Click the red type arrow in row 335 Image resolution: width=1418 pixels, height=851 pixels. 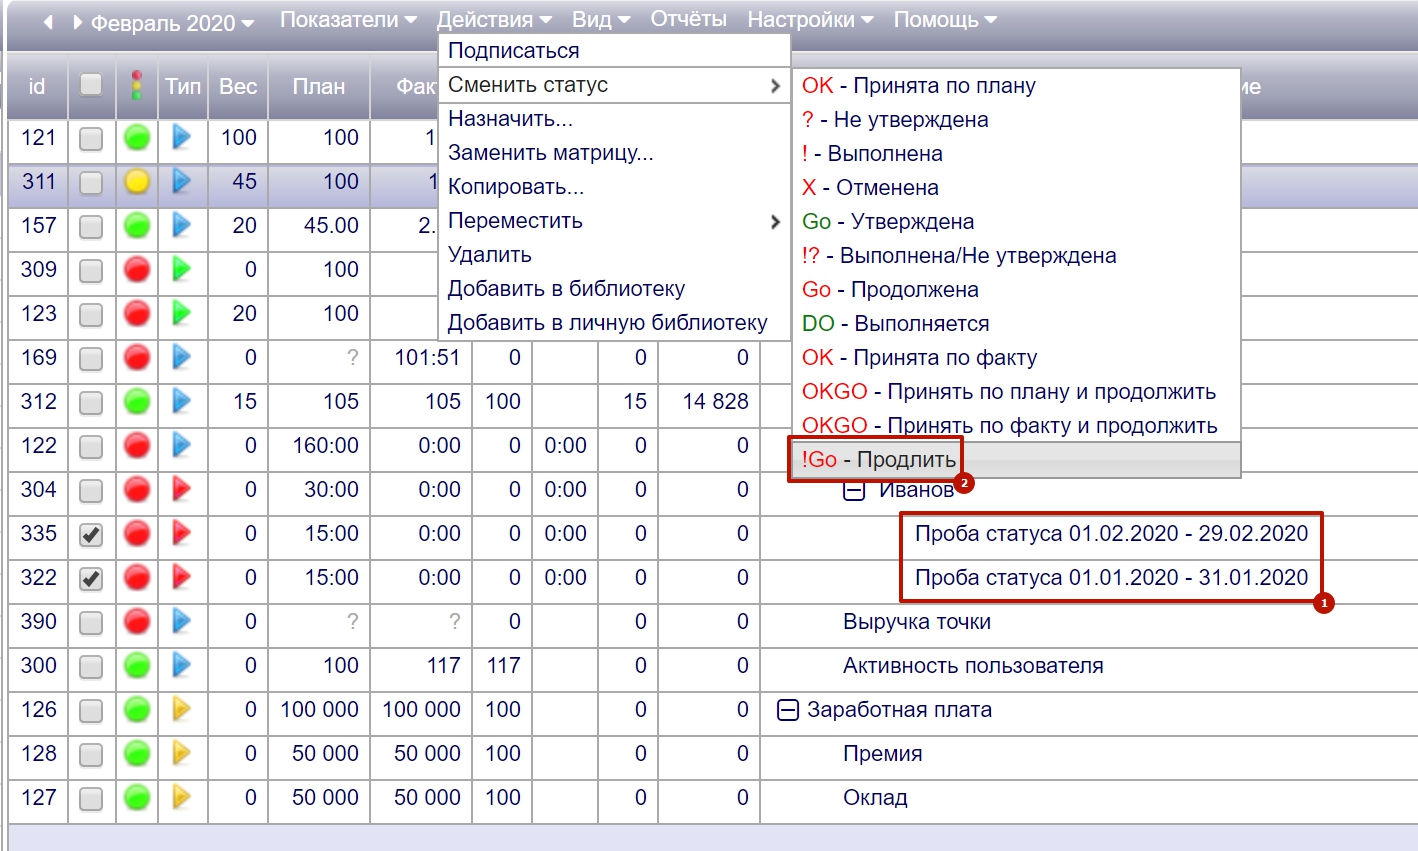point(181,533)
